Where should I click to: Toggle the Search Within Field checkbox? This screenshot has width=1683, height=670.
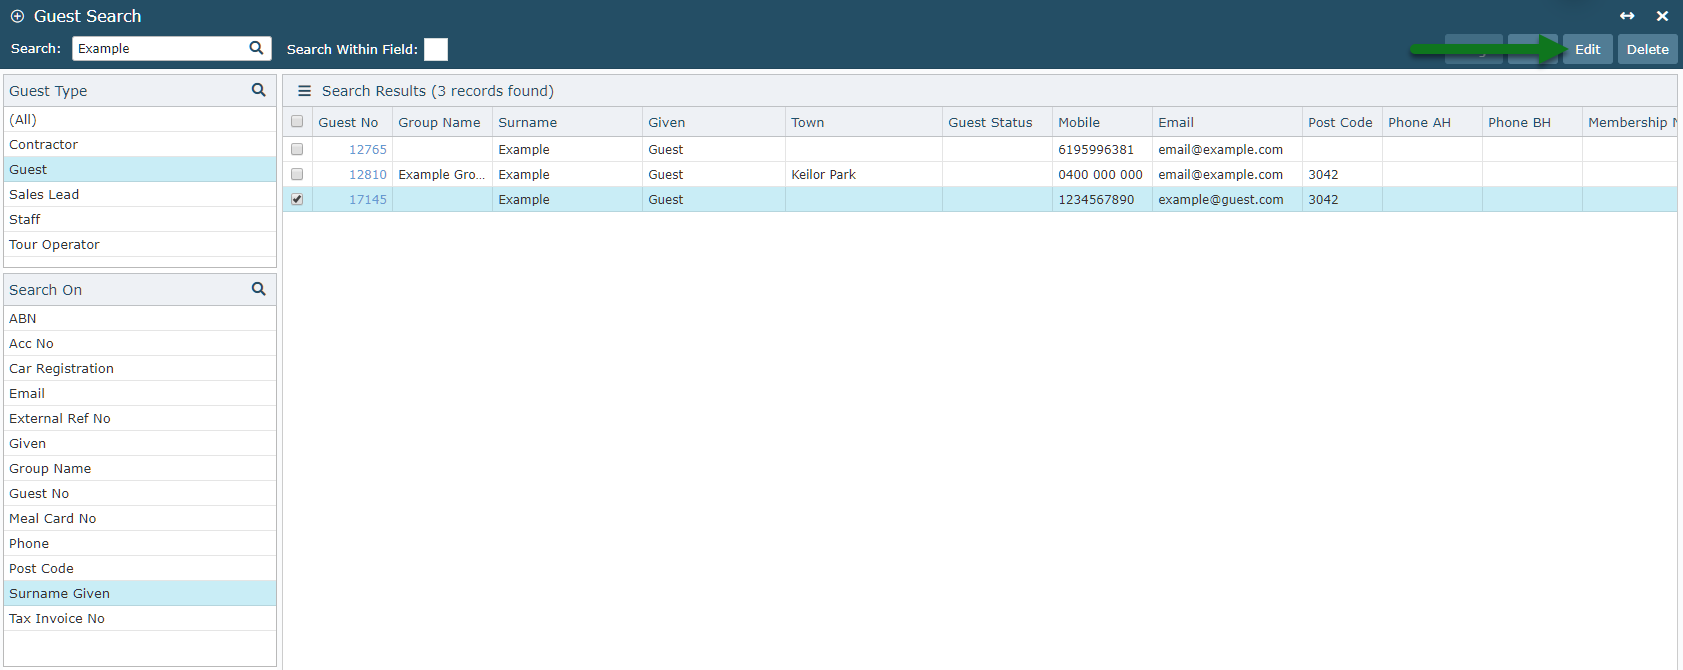click(x=436, y=49)
